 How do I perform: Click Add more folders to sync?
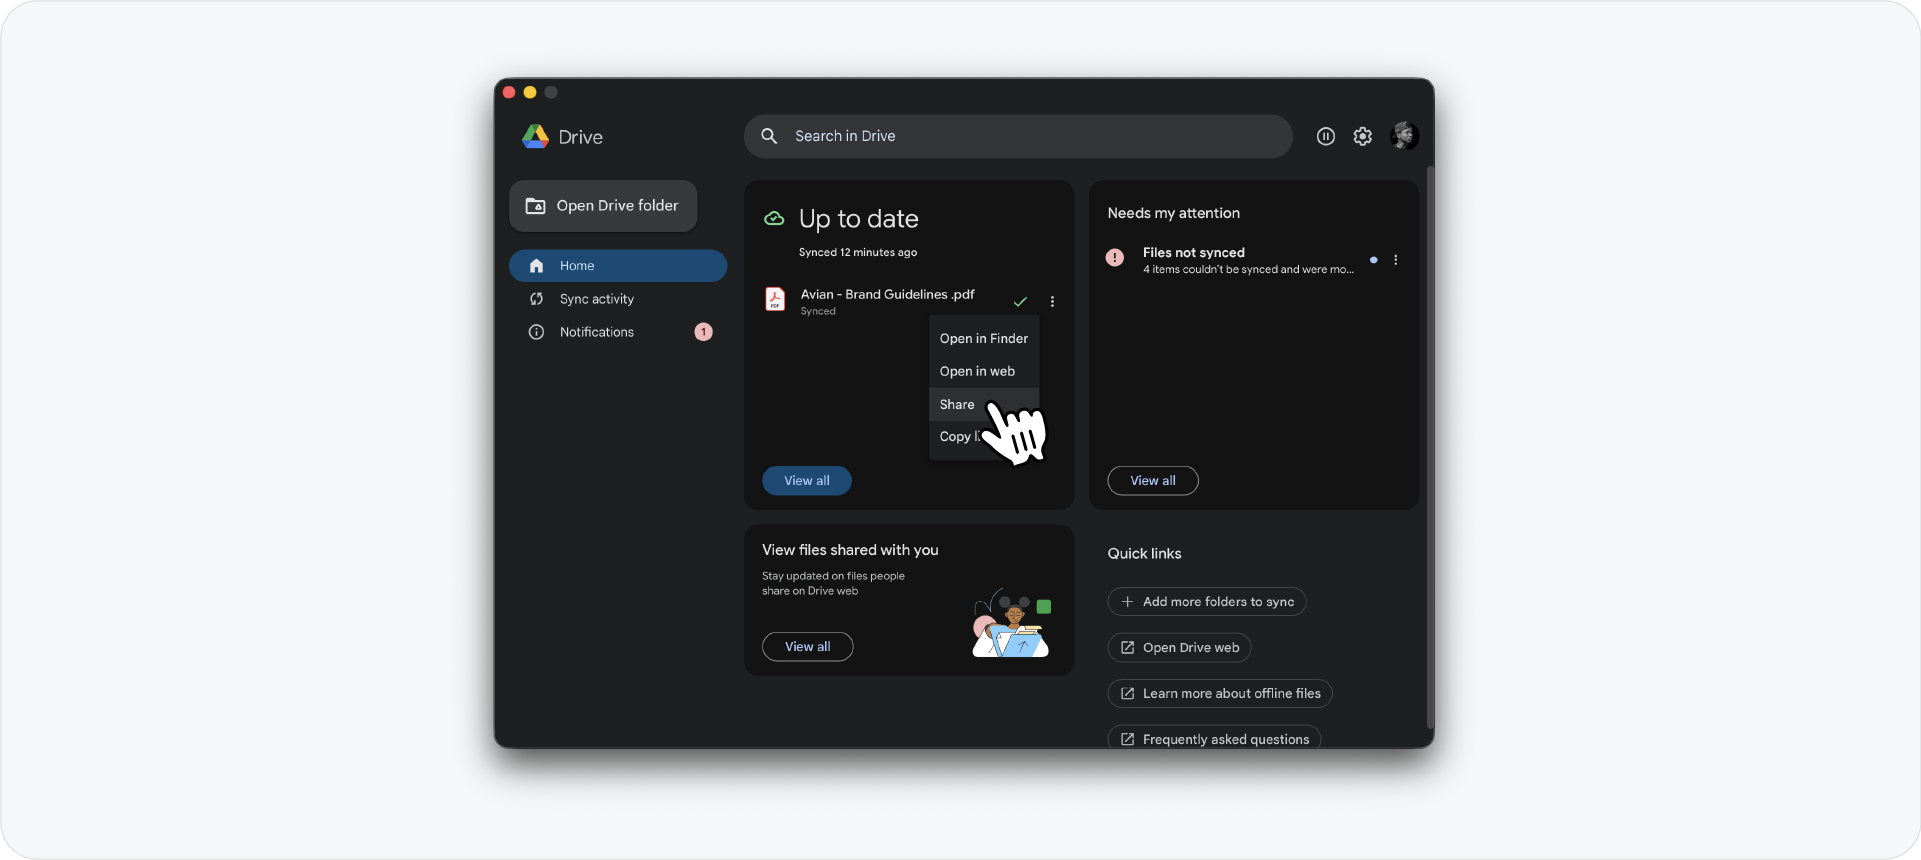(1207, 602)
